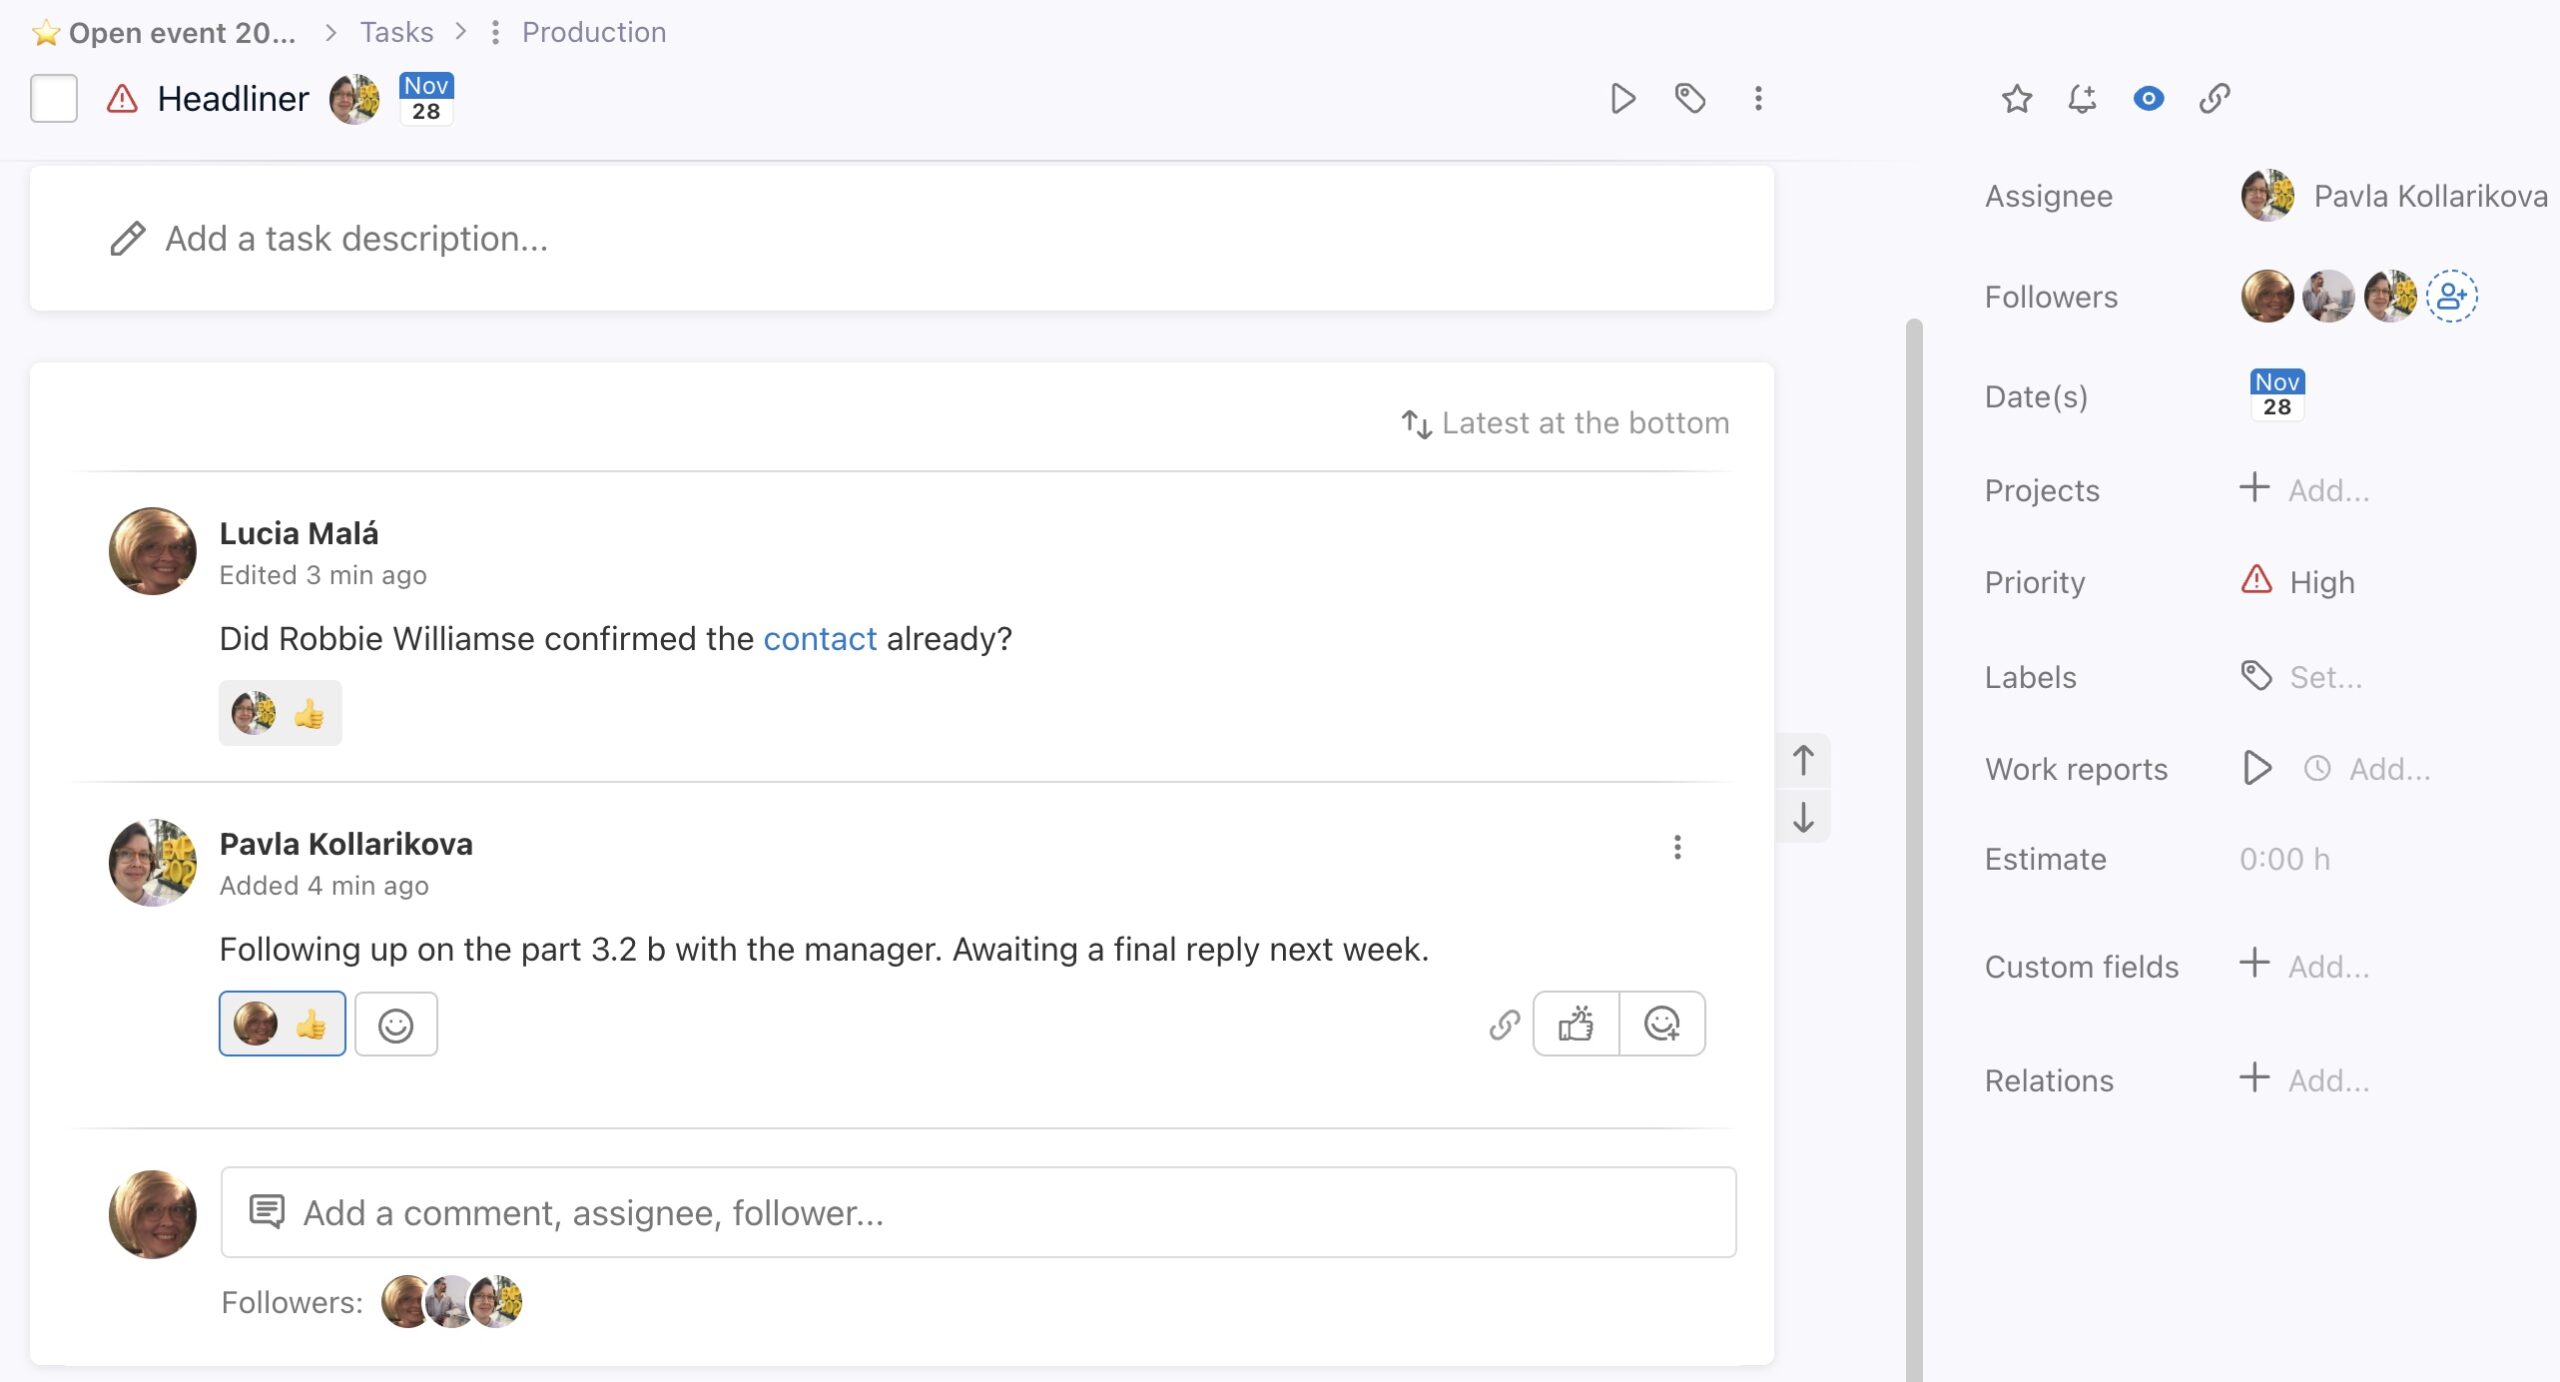Copy the task link using the chain icon
The width and height of the screenshot is (2560, 1382).
tap(2214, 98)
